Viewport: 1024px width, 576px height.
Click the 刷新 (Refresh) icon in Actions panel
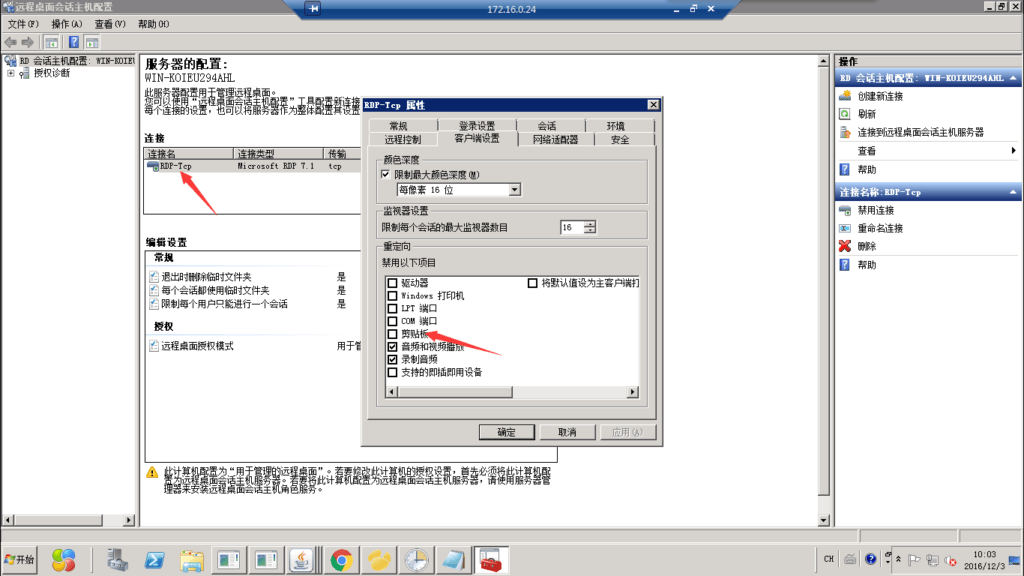(x=846, y=115)
